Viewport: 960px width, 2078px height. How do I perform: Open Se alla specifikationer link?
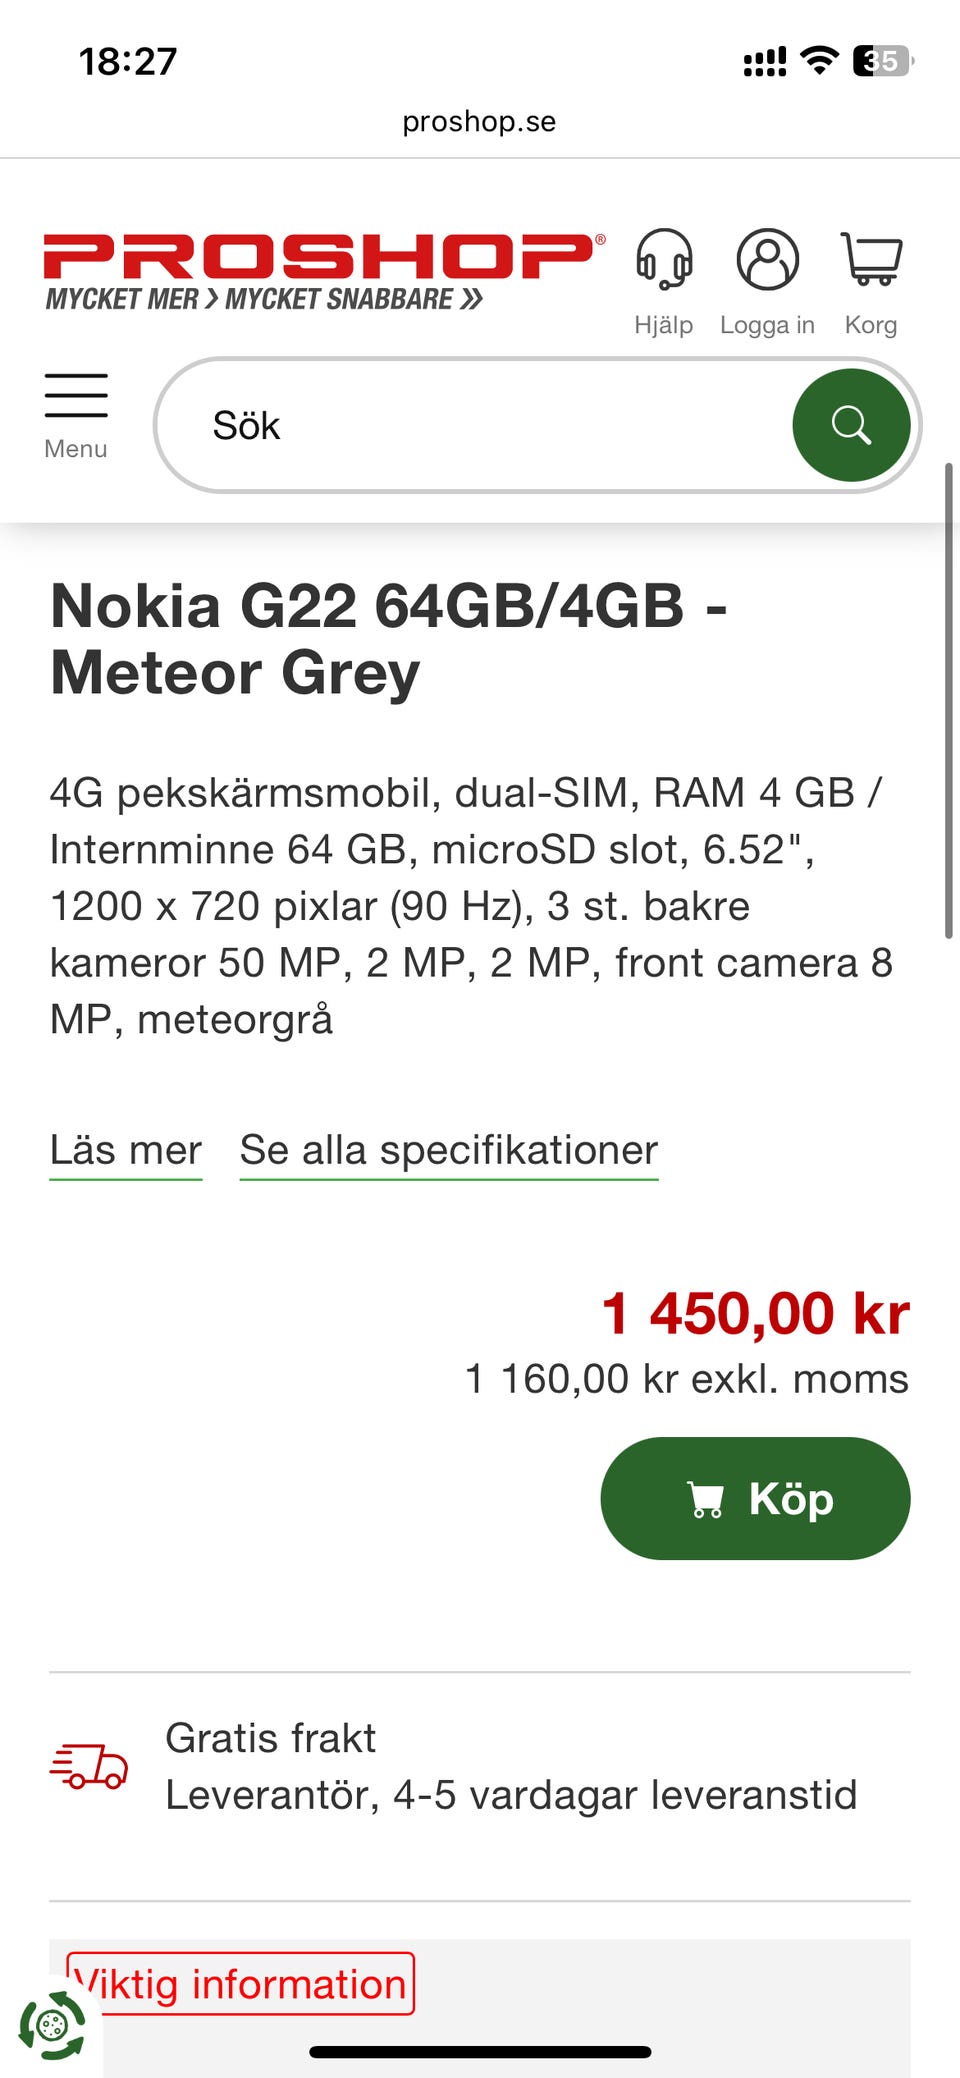pos(448,1150)
